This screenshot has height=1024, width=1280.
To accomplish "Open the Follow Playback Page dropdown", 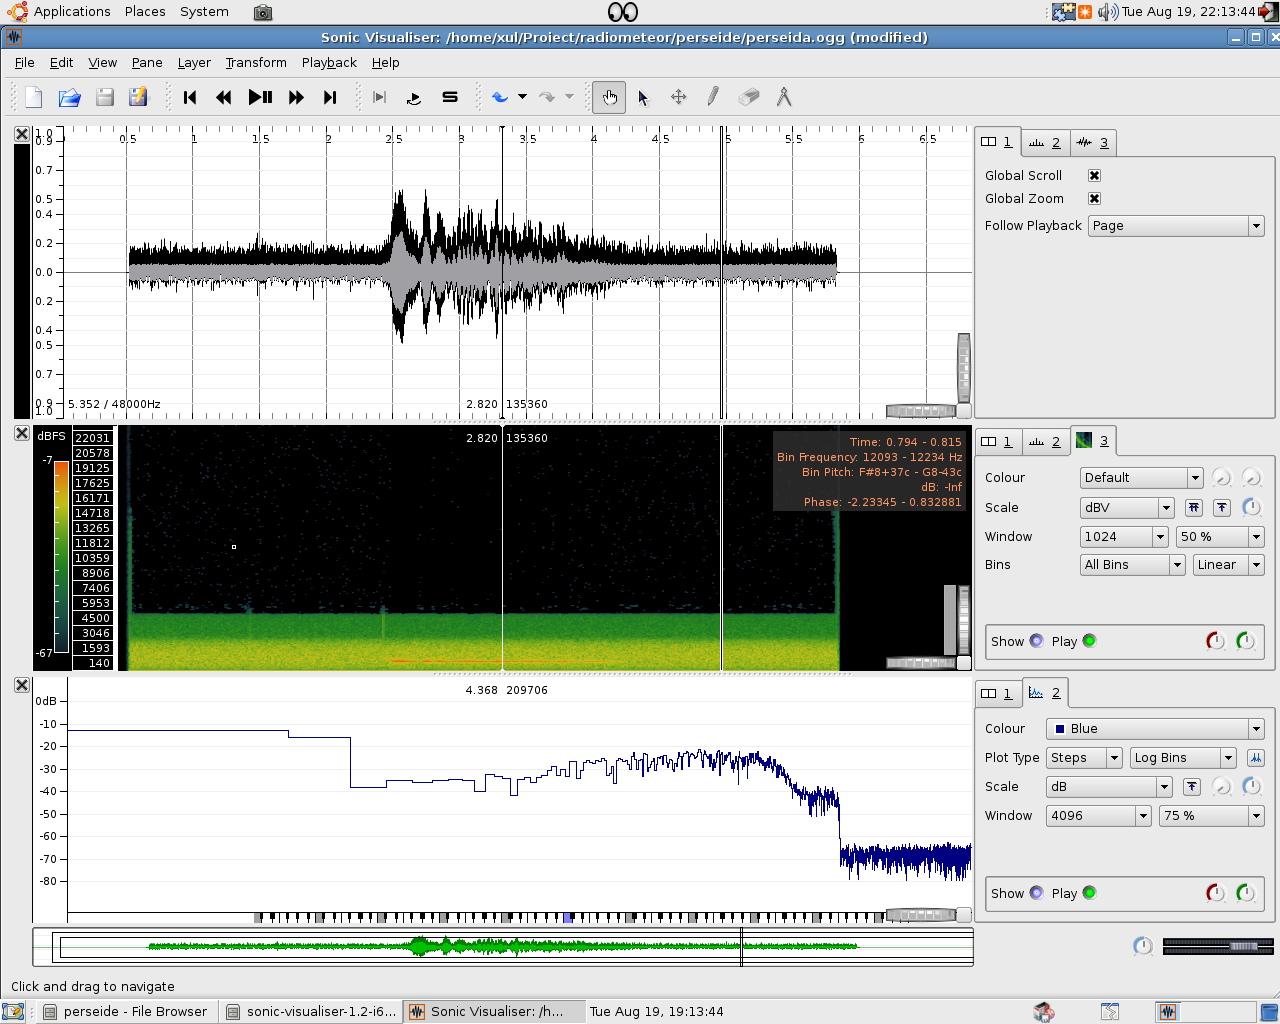I will pyautogui.click(x=1176, y=226).
